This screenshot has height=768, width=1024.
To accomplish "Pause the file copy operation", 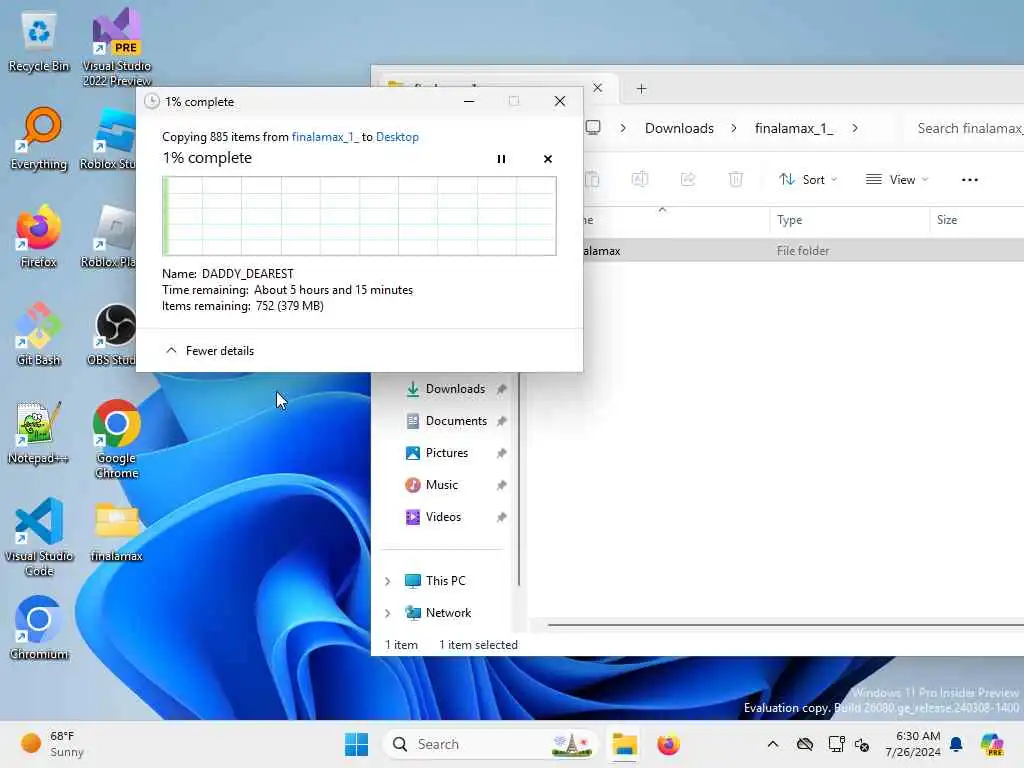I will coord(501,159).
